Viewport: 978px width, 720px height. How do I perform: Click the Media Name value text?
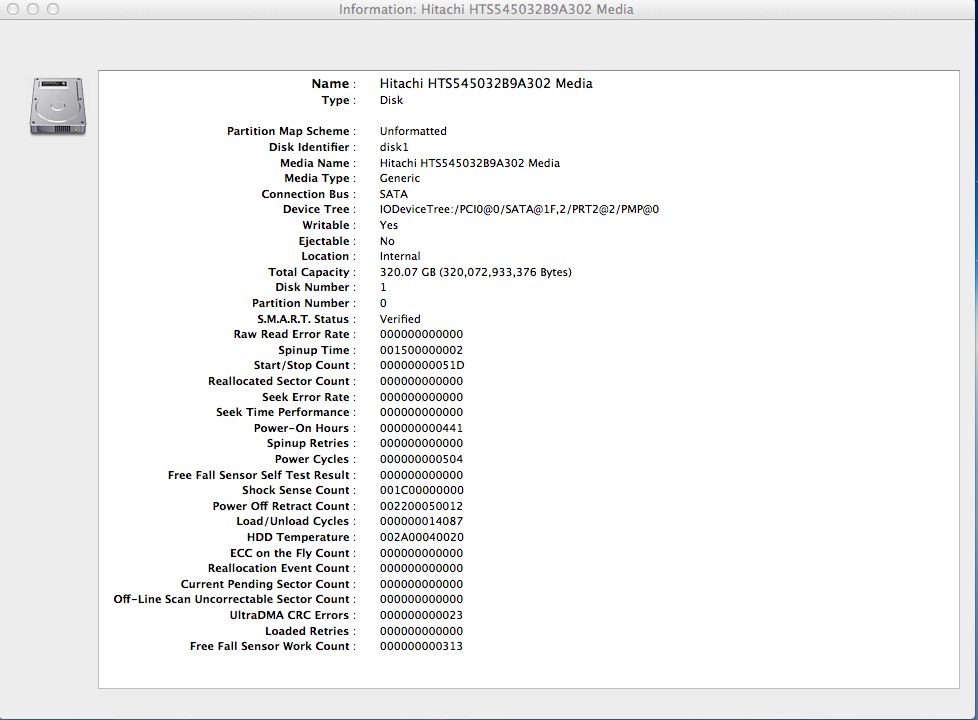point(470,163)
